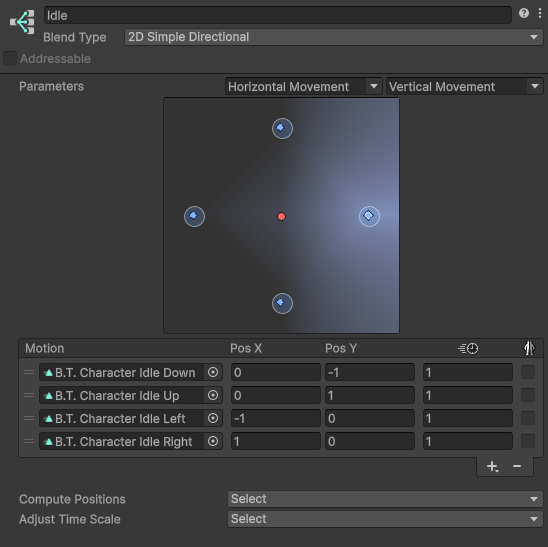The width and height of the screenshot is (548, 547).
Task: Open object picker for Idle Left motion
Action: point(213,418)
